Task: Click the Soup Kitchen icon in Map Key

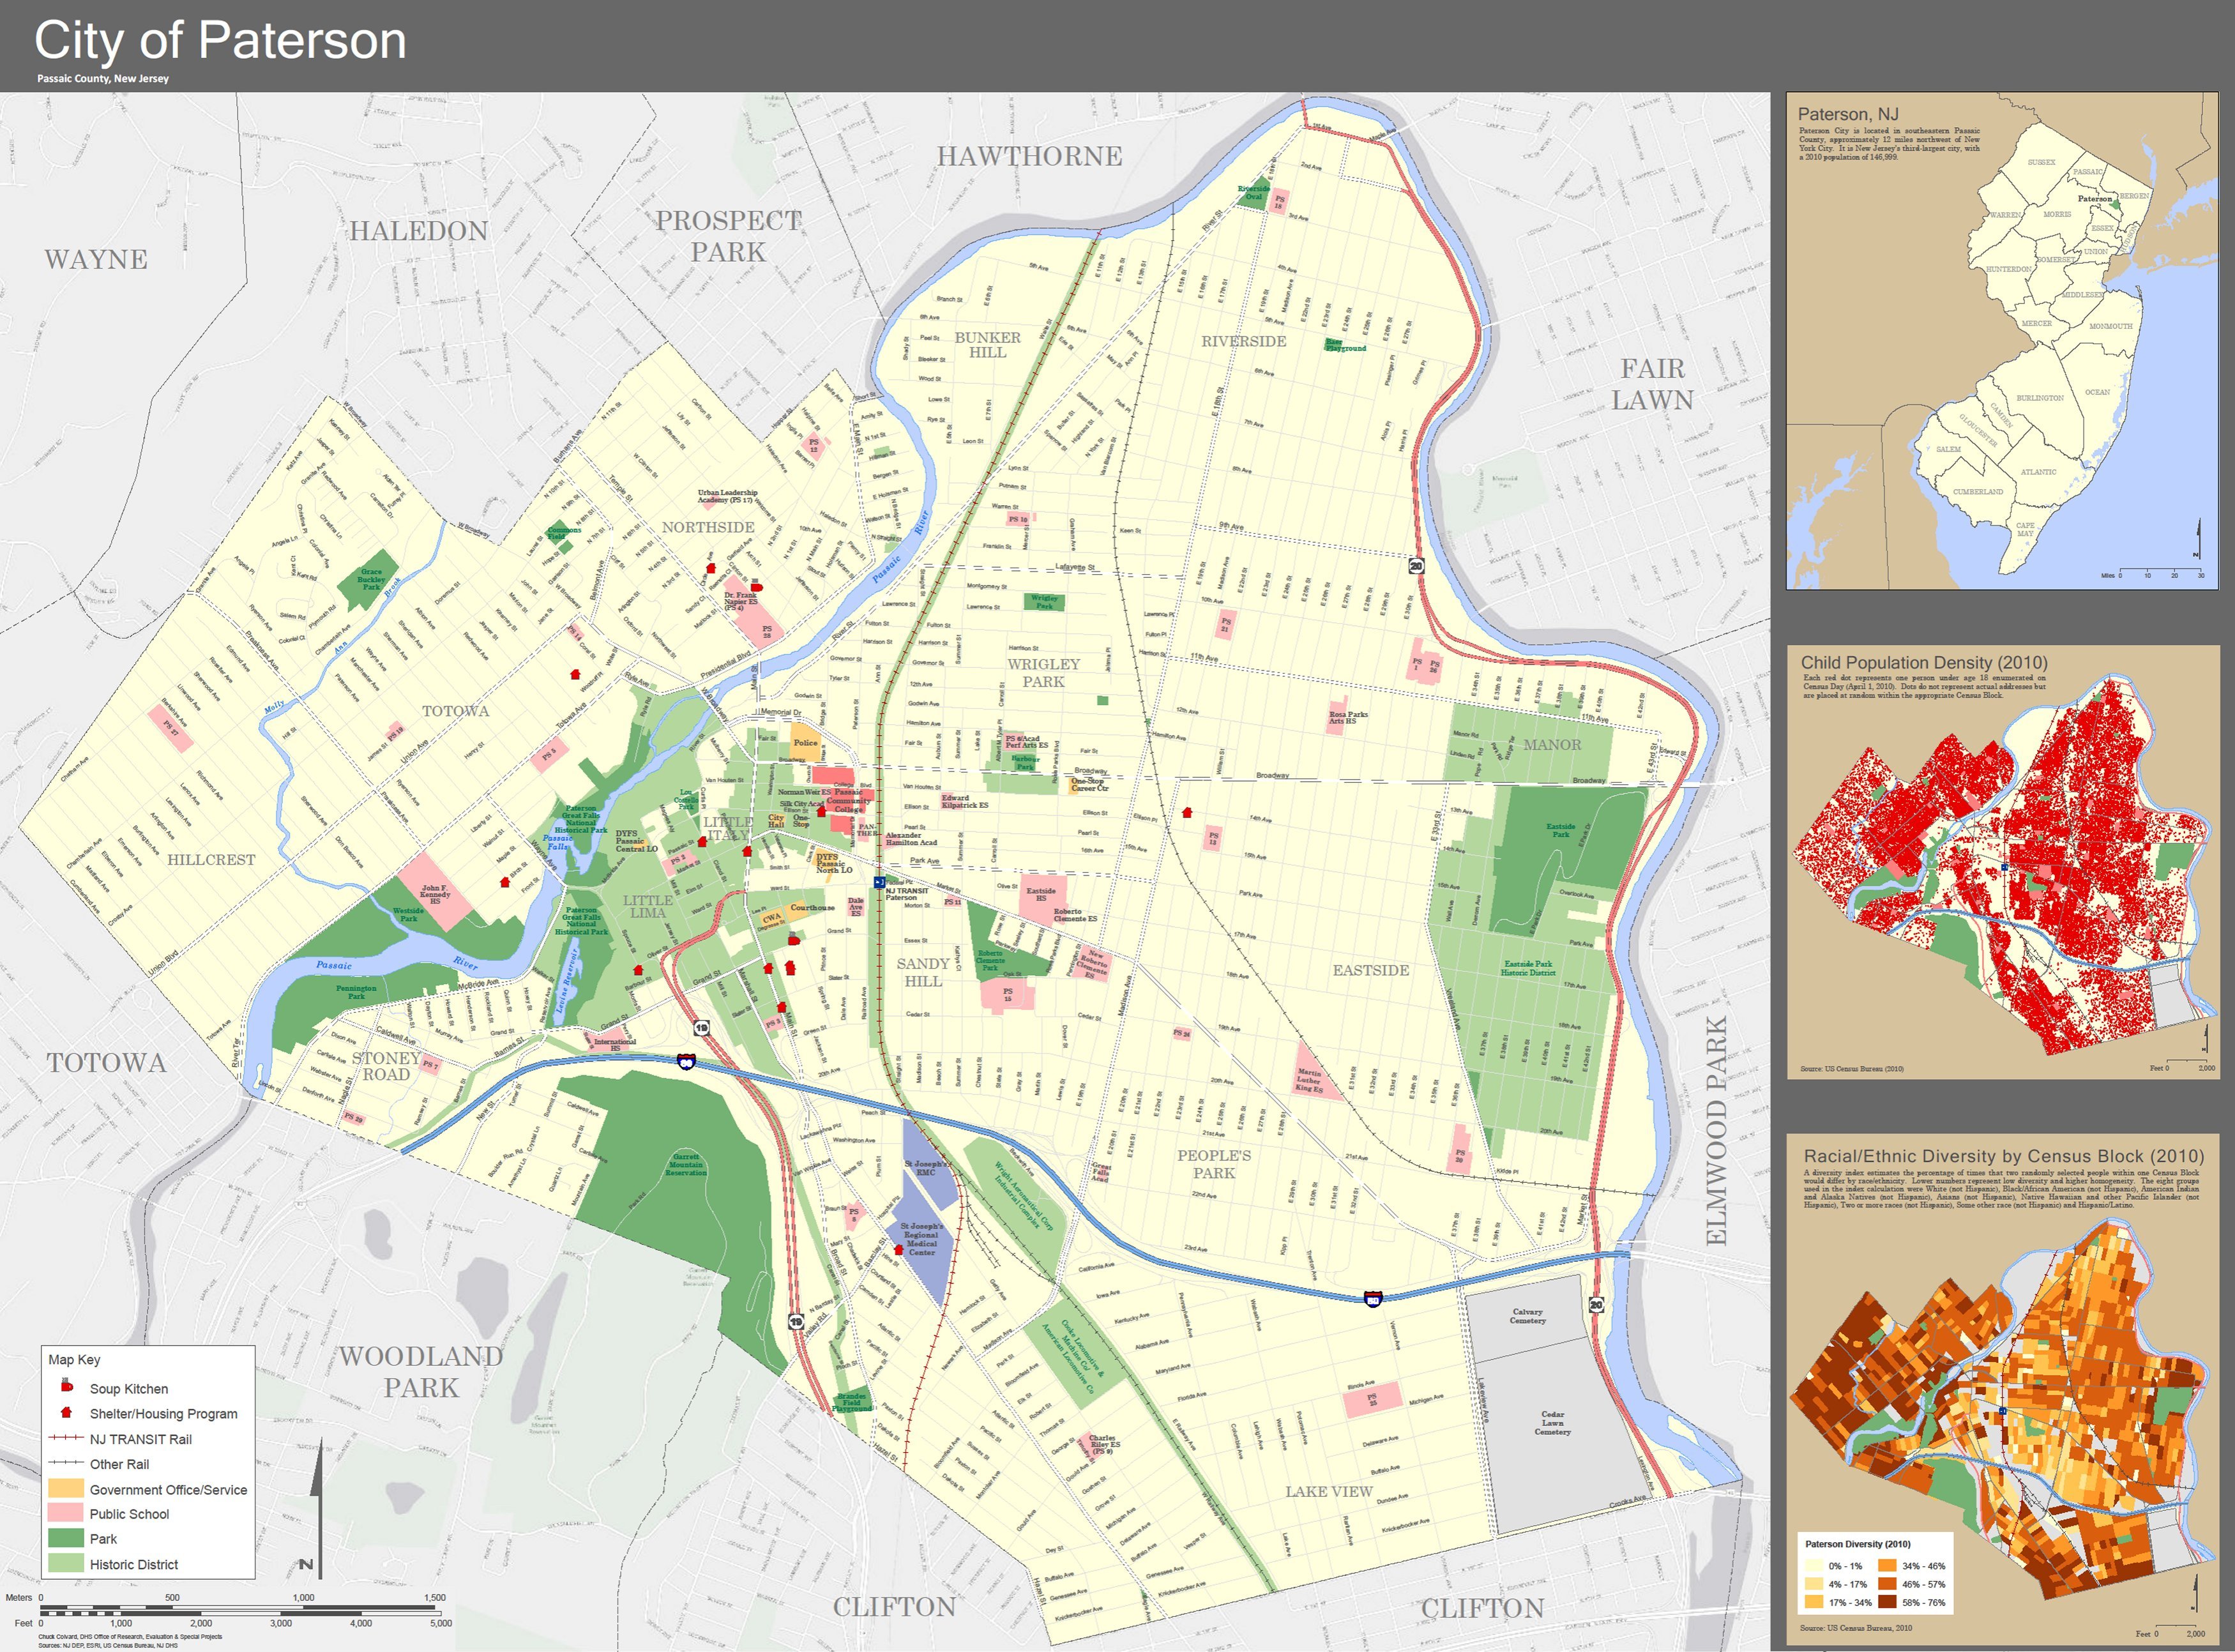Action: coord(67,1387)
